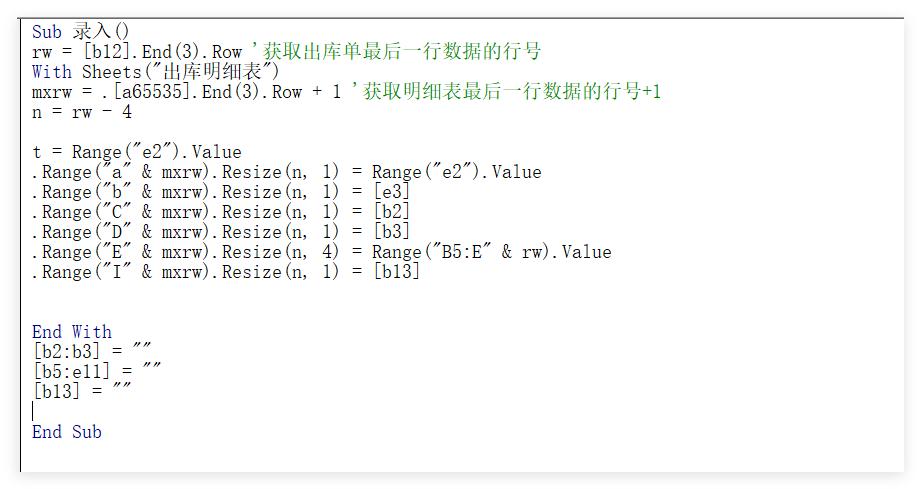Click the '[b2:b3] = ""' statement
The image size is (921, 489).
(x=92, y=351)
